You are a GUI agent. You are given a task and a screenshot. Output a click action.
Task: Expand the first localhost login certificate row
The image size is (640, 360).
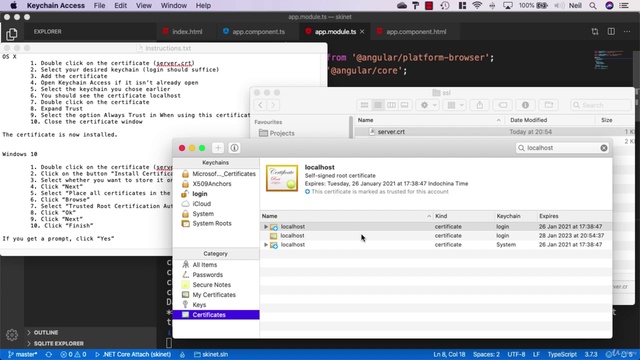(266, 227)
